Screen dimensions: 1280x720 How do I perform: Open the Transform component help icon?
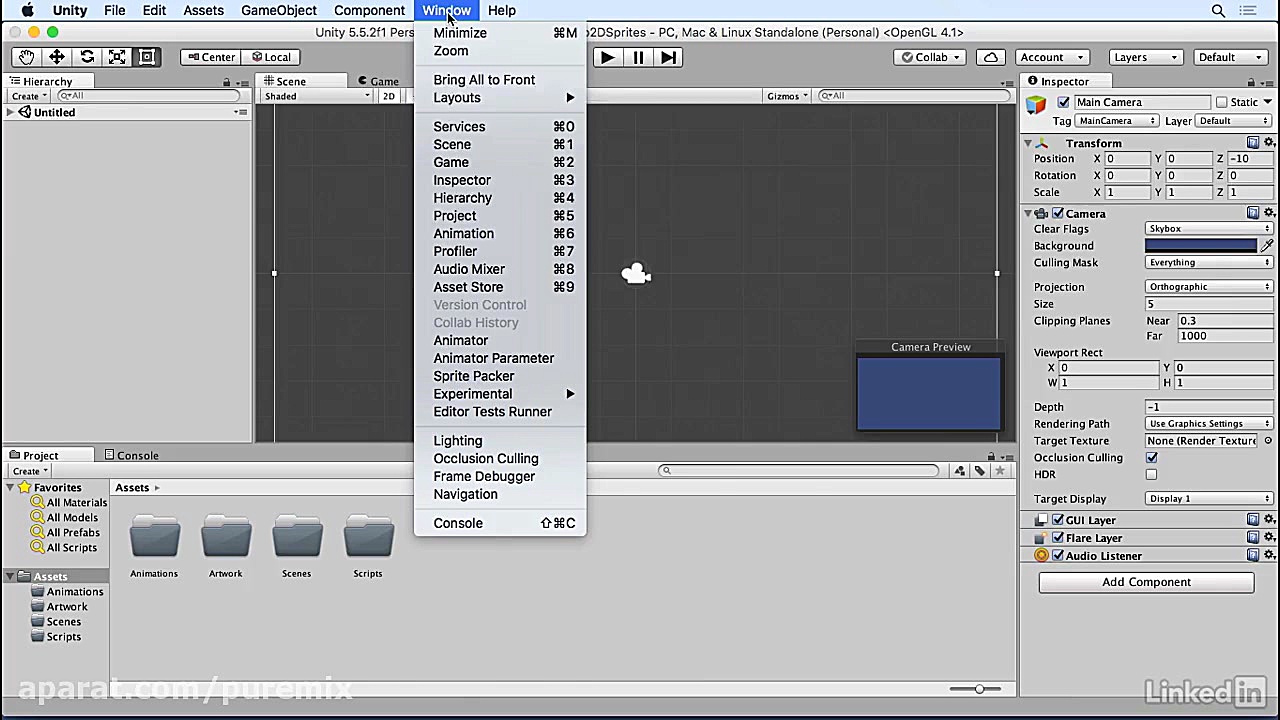[1253, 143]
